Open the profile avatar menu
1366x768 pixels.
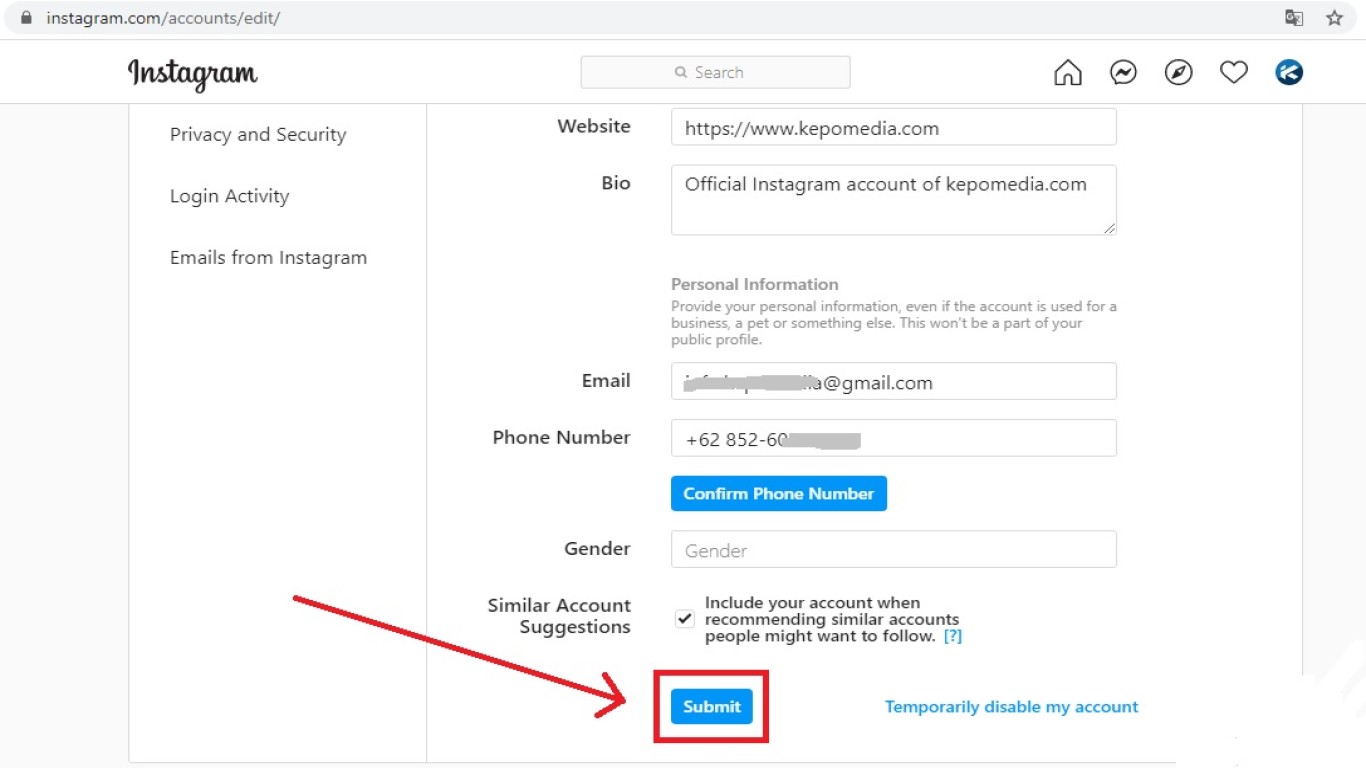(1289, 73)
